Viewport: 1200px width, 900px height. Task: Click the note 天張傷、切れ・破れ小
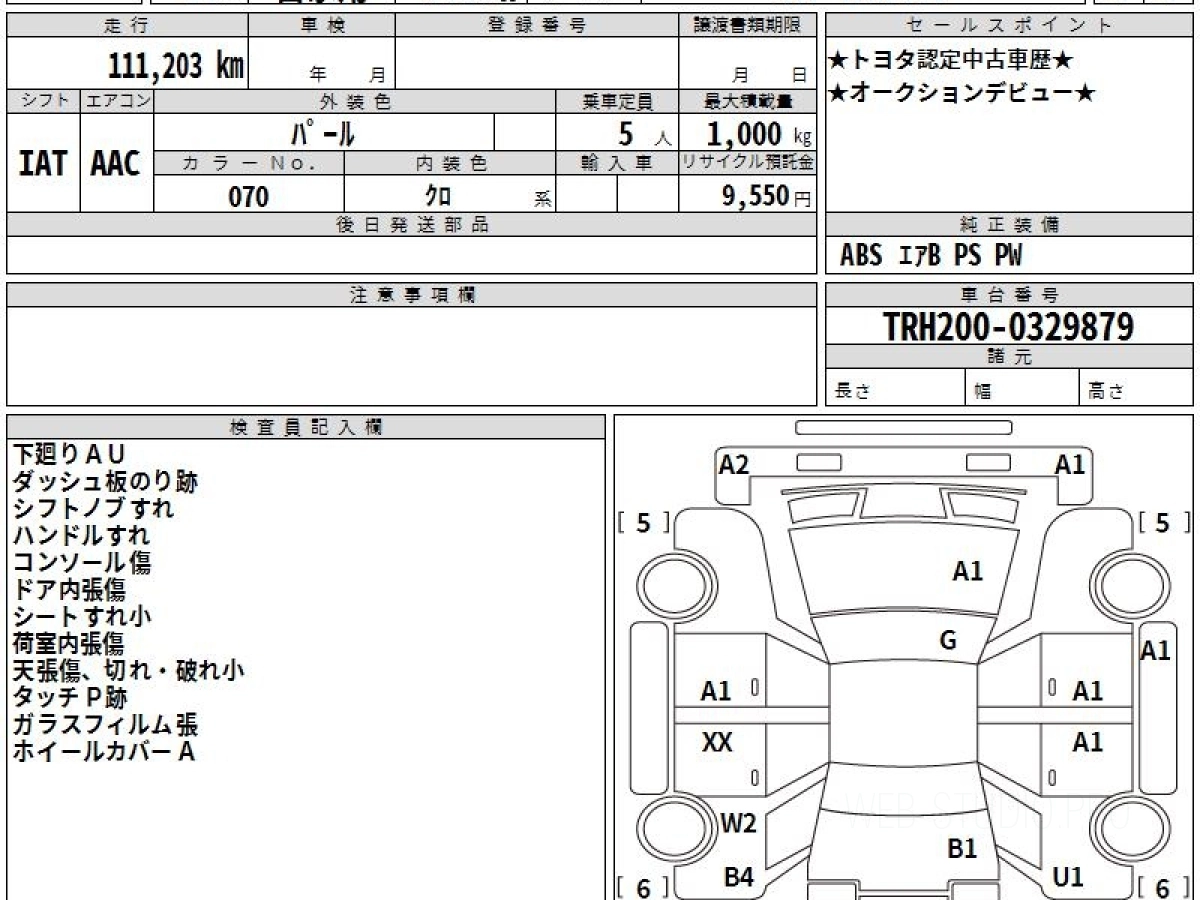click(x=128, y=670)
